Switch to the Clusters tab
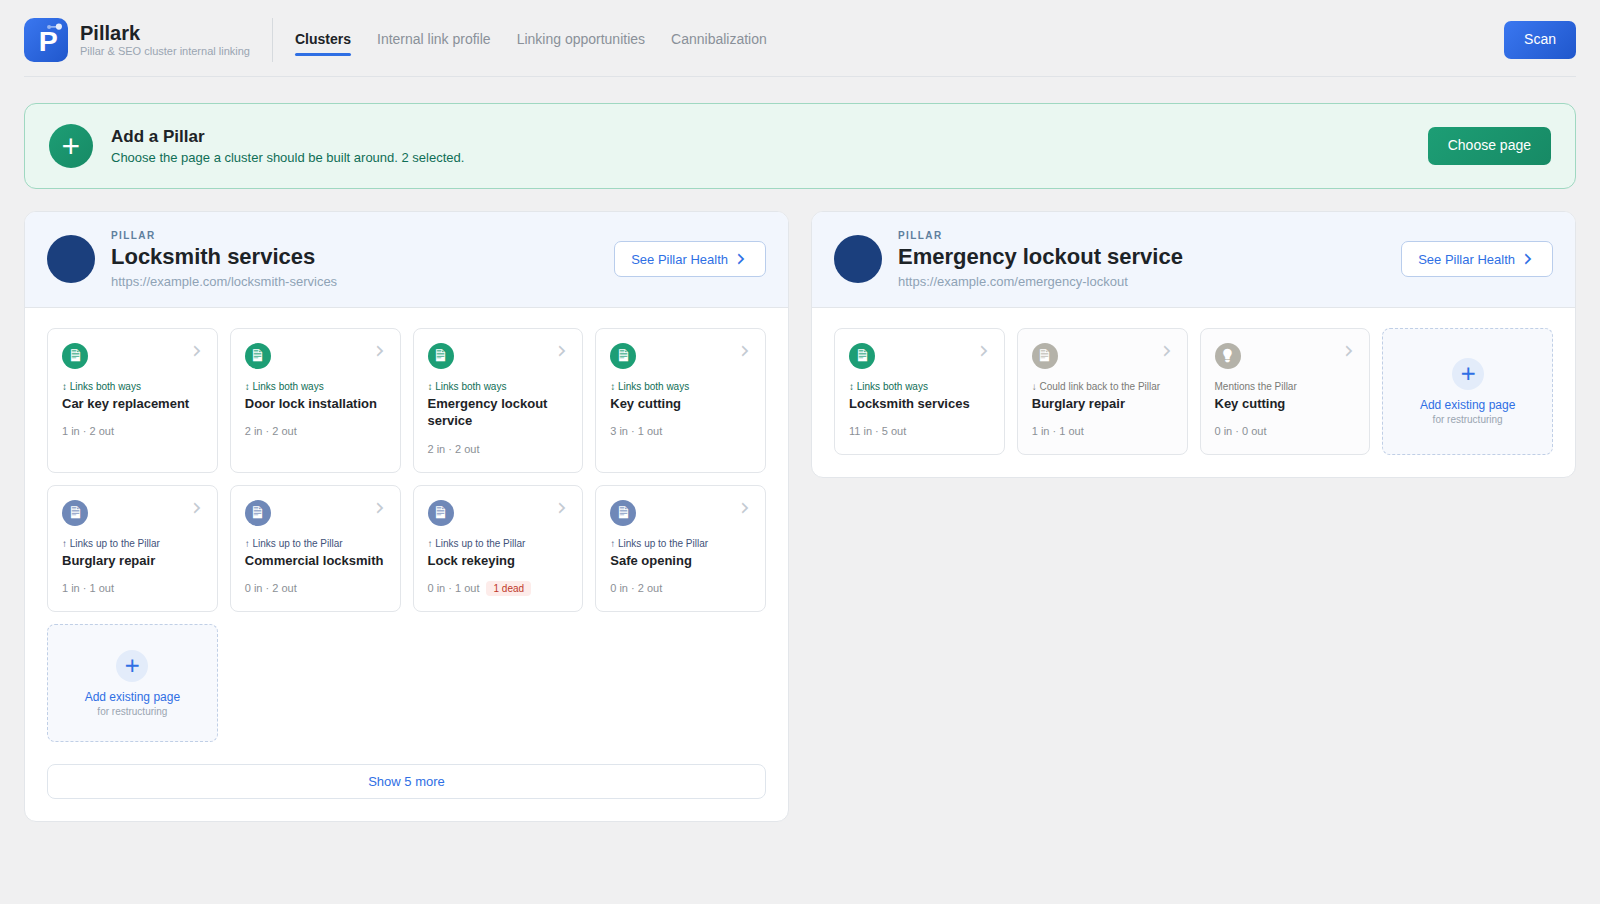This screenshot has height=904, width=1600. 323,39
